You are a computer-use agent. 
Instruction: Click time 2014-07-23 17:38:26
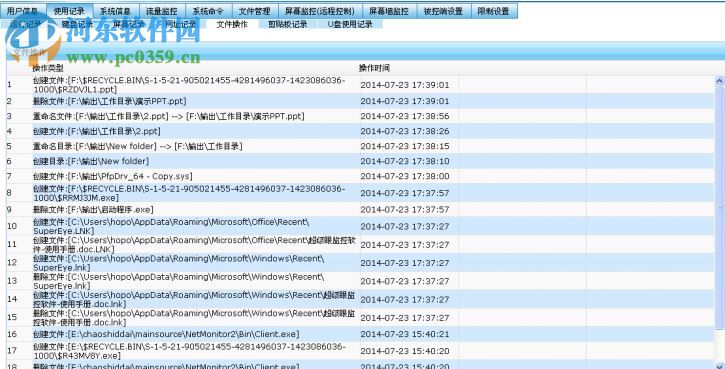[405, 131]
